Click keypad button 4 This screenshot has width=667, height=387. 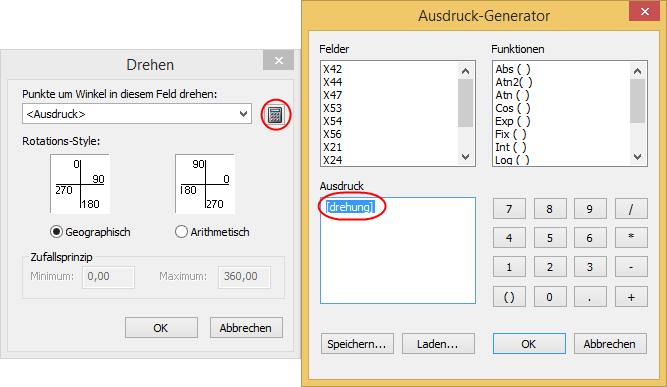pos(509,237)
